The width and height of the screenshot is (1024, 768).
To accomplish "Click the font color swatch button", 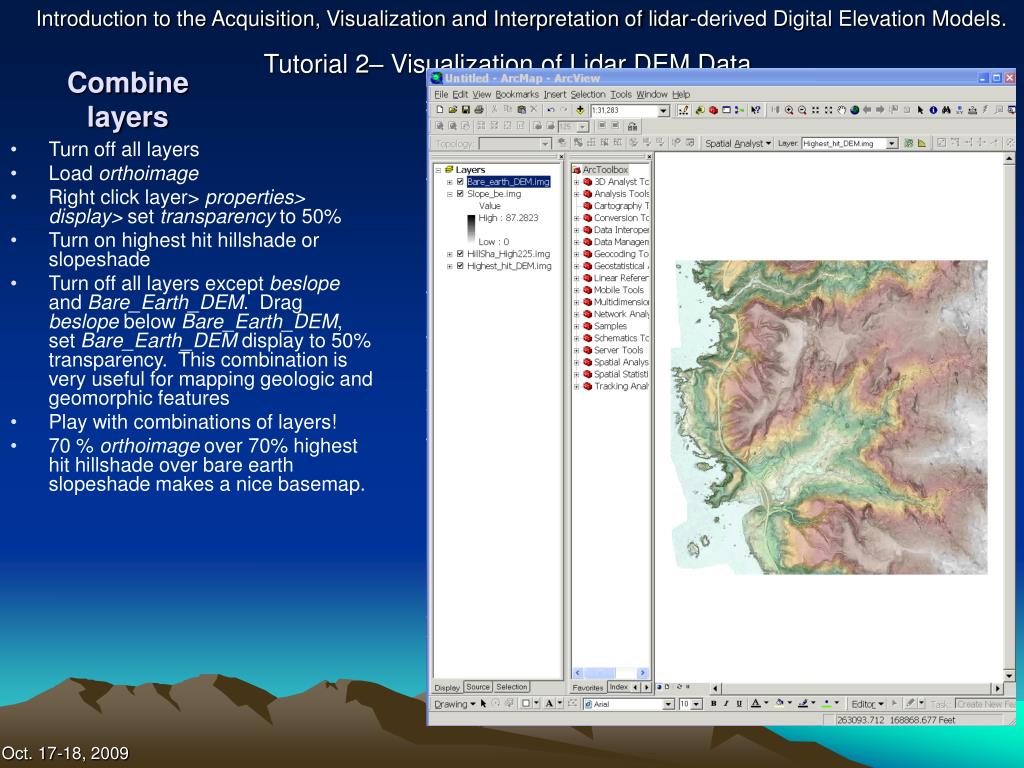I will click(x=756, y=703).
